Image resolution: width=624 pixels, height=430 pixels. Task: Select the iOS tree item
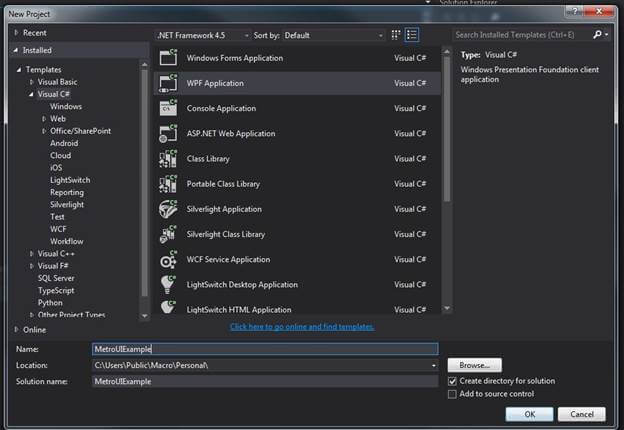56,168
